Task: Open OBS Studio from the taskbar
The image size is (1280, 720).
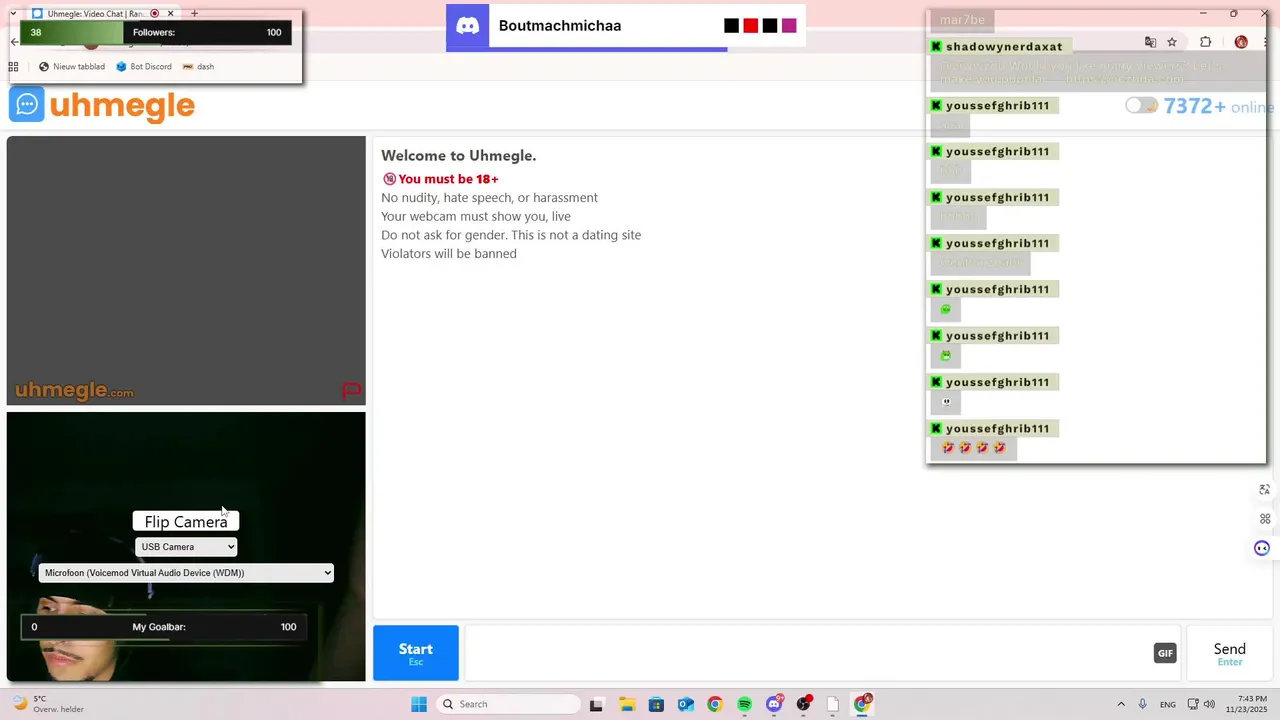Action: (x=803, y=704)
